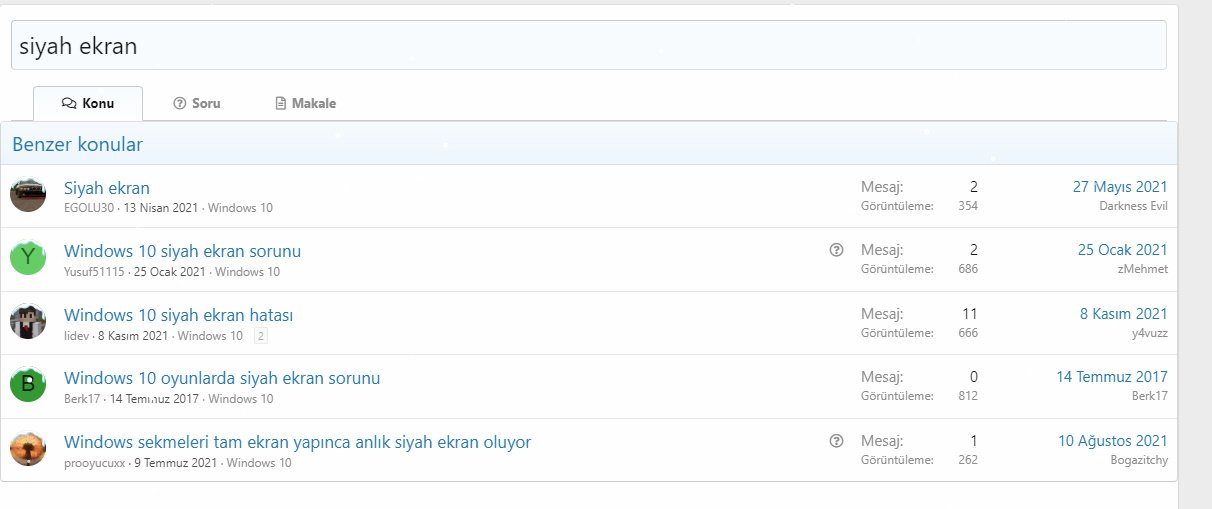
Task: Open "Windows 10 oyunlarda siyah ekran sorunu" thread
Action: (222, 378)
